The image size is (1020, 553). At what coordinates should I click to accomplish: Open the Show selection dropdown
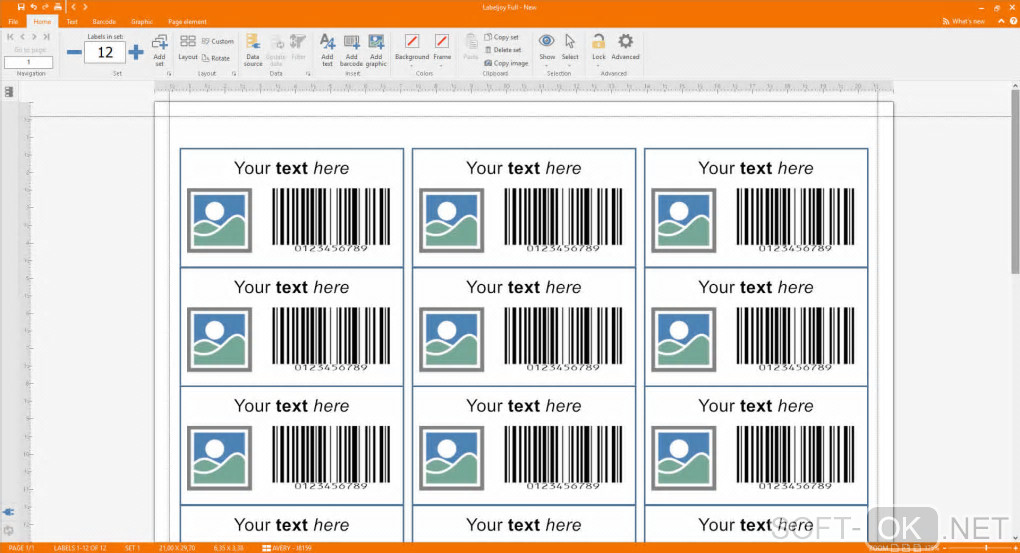(x=547, y=48)
